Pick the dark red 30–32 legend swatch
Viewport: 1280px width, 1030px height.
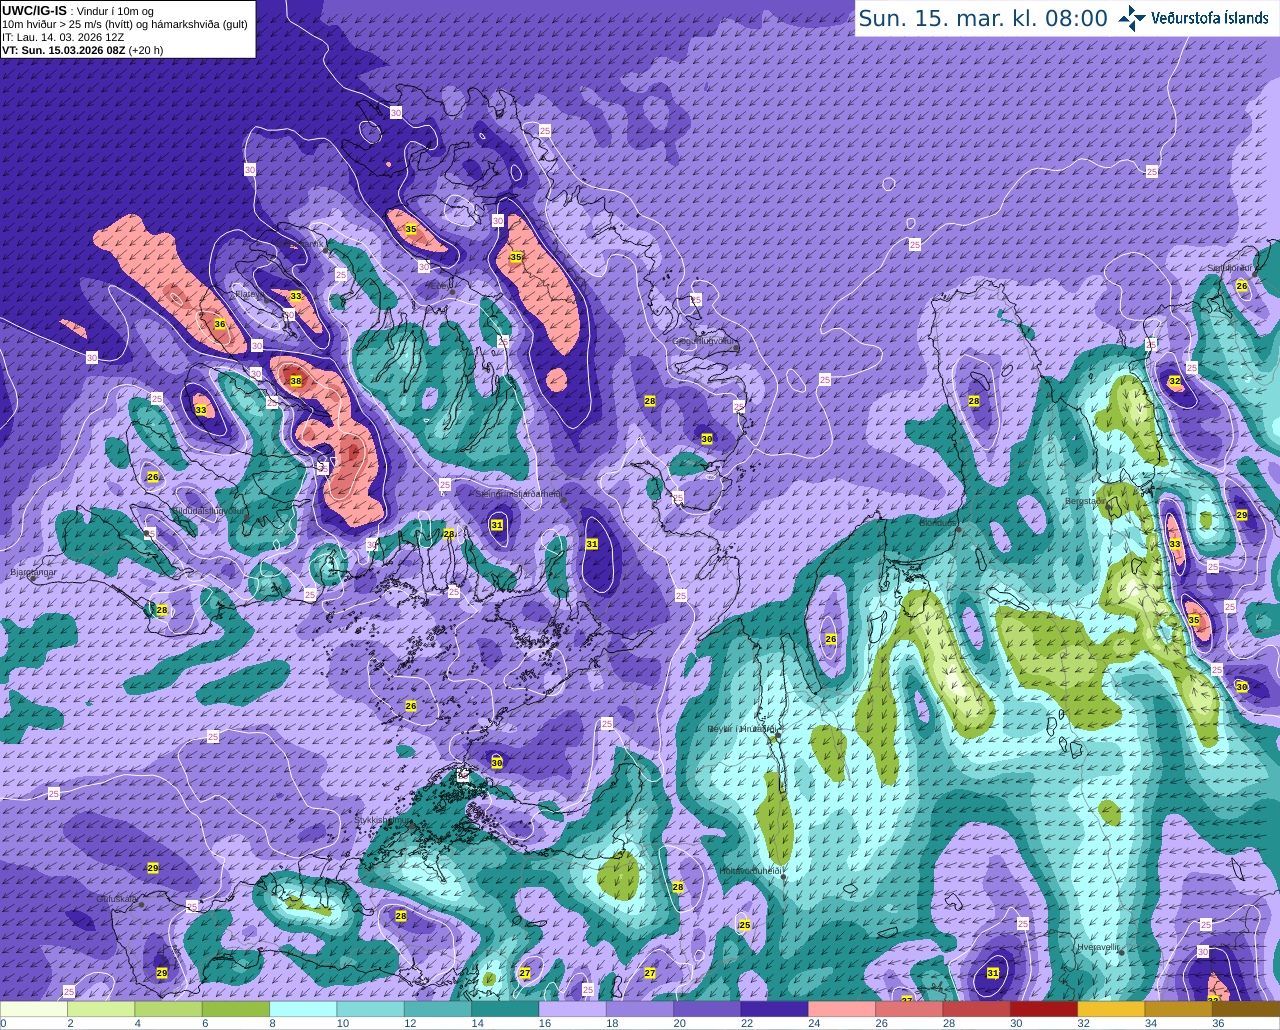pyautogui.click(x=1044, y=1009)
